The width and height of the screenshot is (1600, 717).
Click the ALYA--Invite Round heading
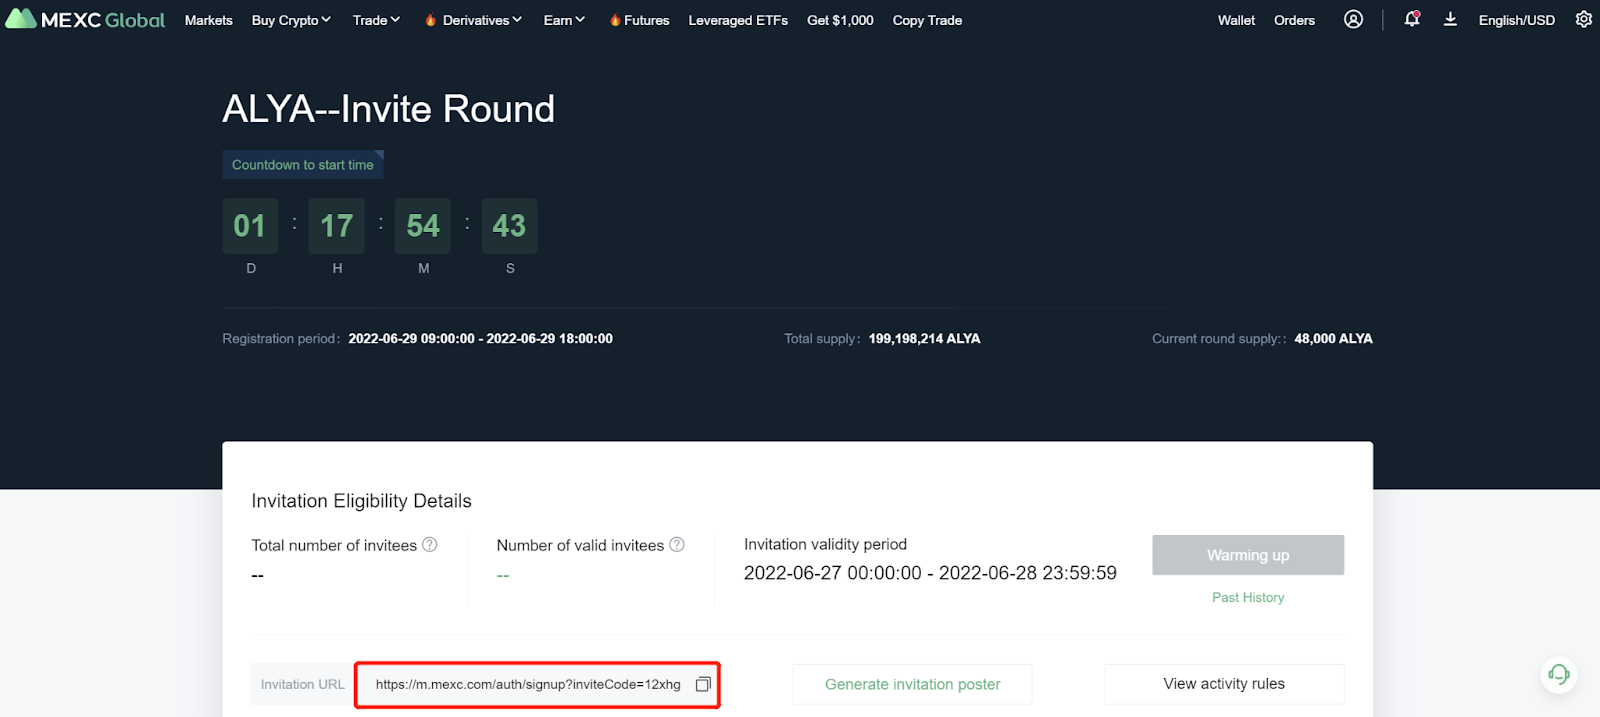388,108
